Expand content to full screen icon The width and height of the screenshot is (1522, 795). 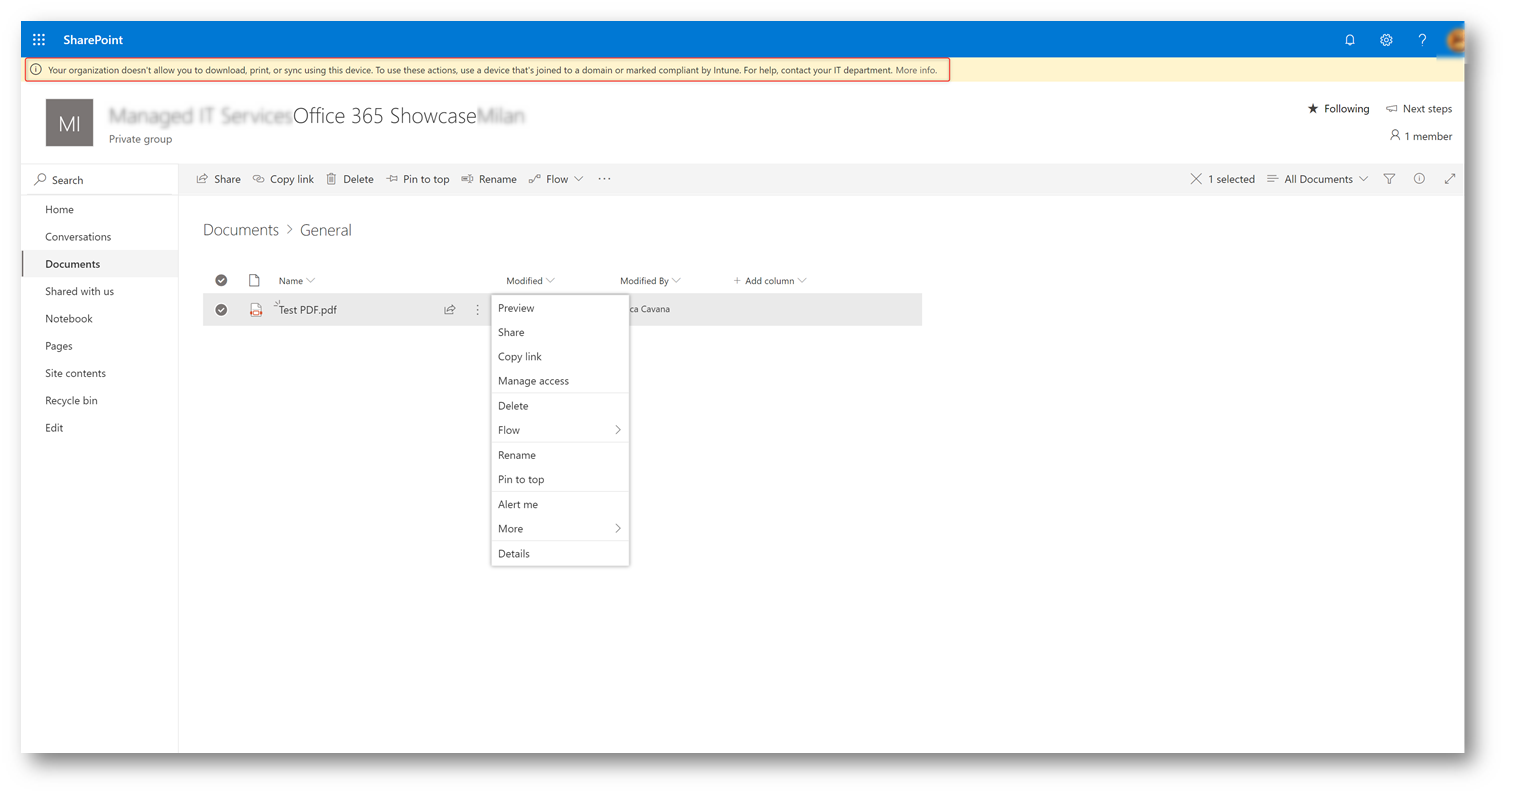click(x=1449, y=179)
